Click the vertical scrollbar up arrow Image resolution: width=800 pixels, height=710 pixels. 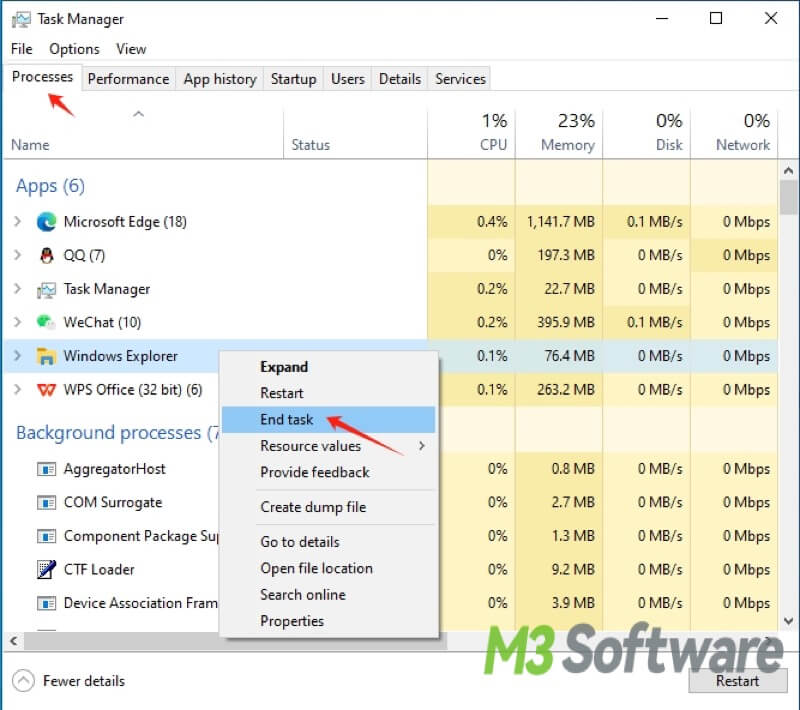click(789, 171)
